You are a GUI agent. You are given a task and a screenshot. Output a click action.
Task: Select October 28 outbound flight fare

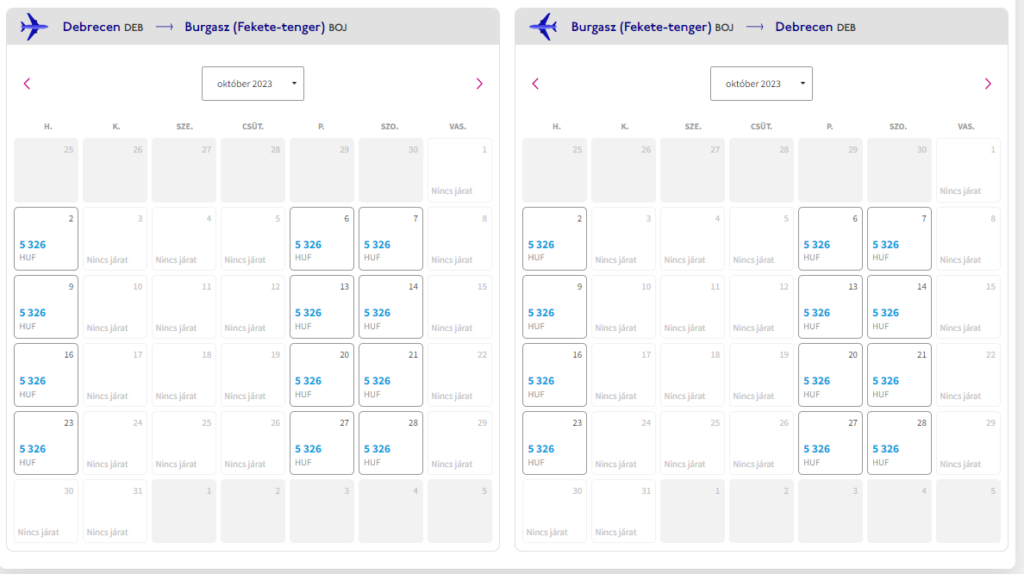391,443
